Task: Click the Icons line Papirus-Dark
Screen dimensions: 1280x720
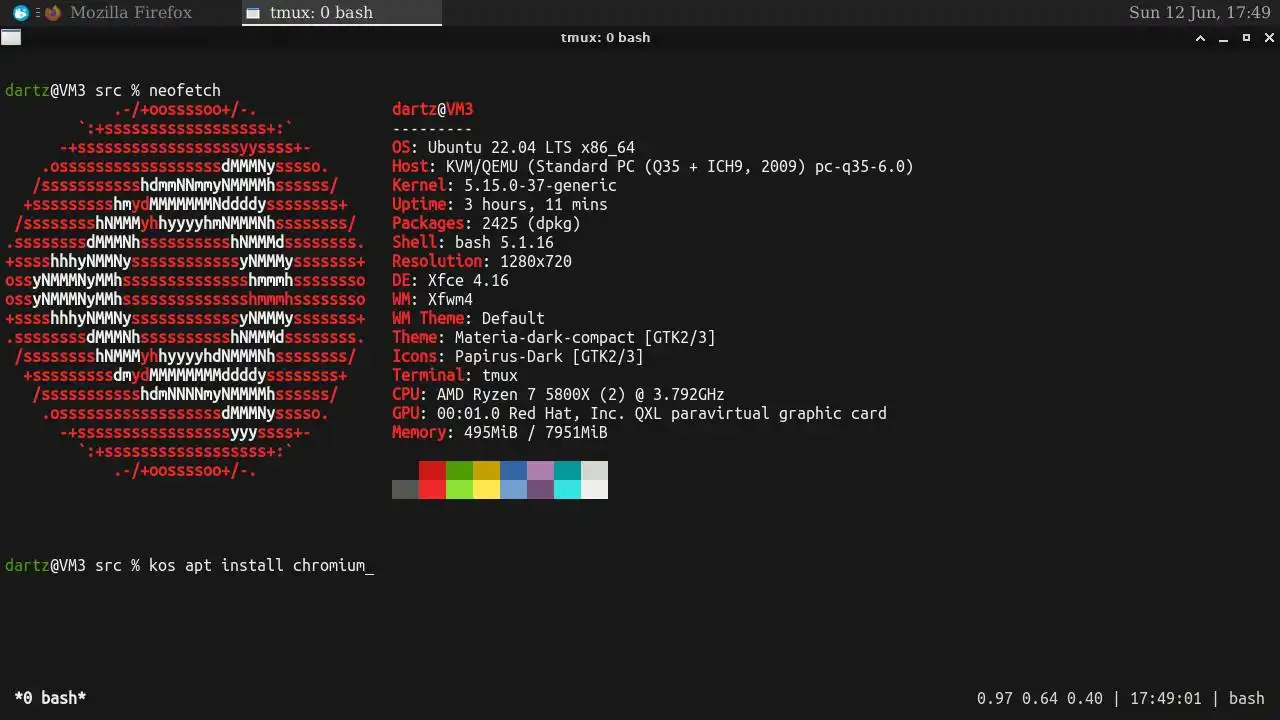Action: click(518, 356)
